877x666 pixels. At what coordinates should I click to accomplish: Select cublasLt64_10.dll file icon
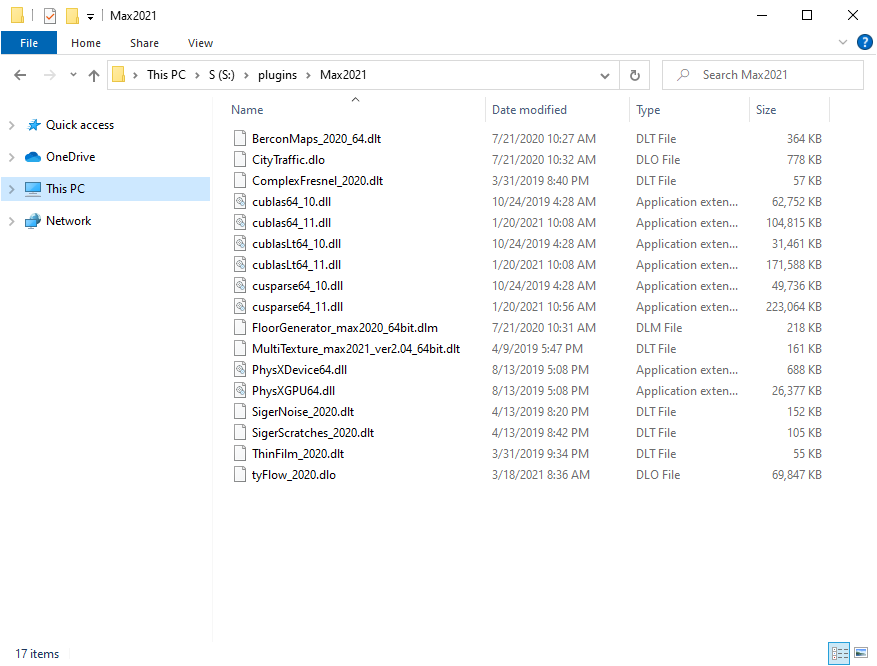click(x=240, y=243)
